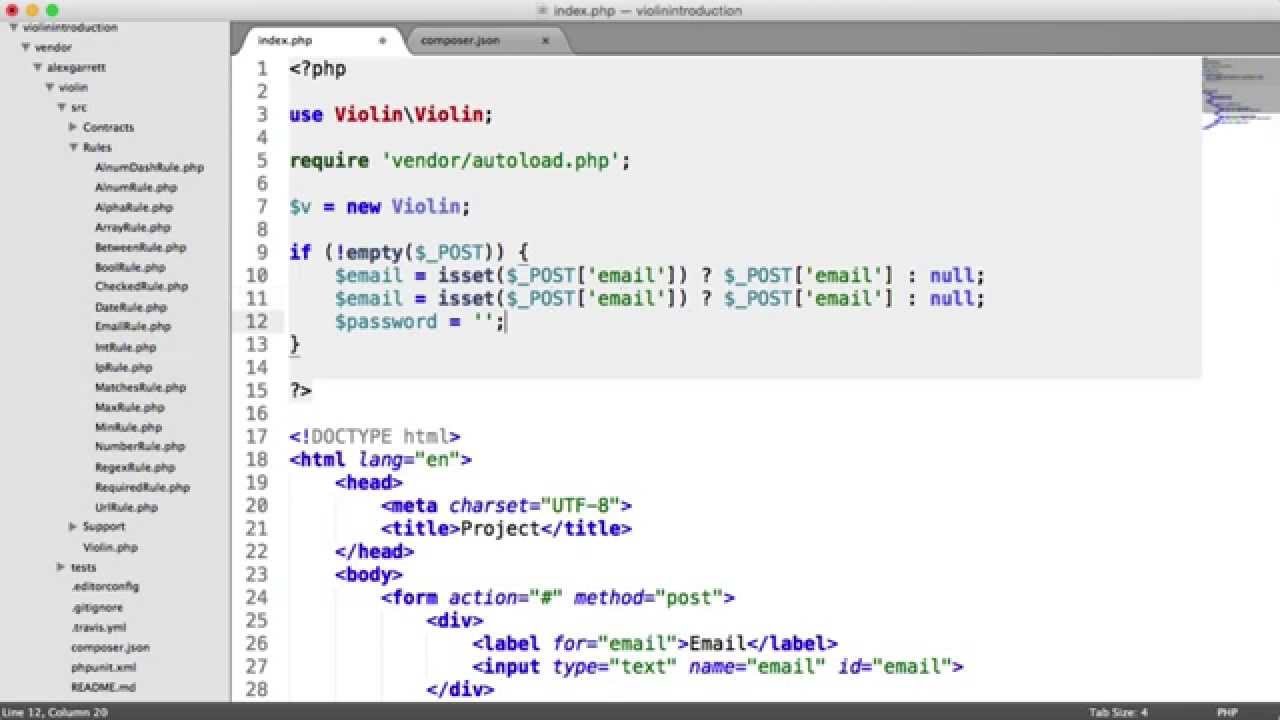Expand the Support folder arrow

point(74,526)
